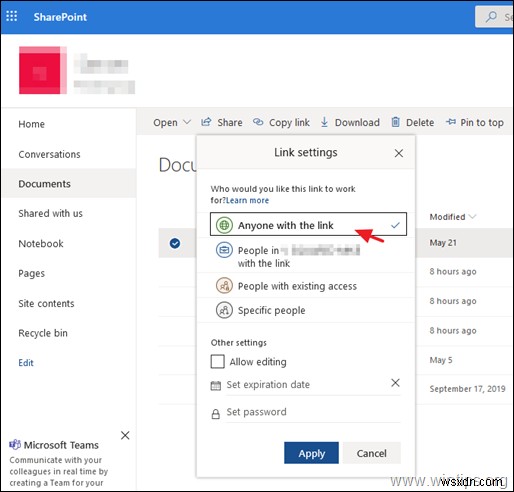514x492 pixels.
Task: Click the Download arrow icon
Action: 324,122
